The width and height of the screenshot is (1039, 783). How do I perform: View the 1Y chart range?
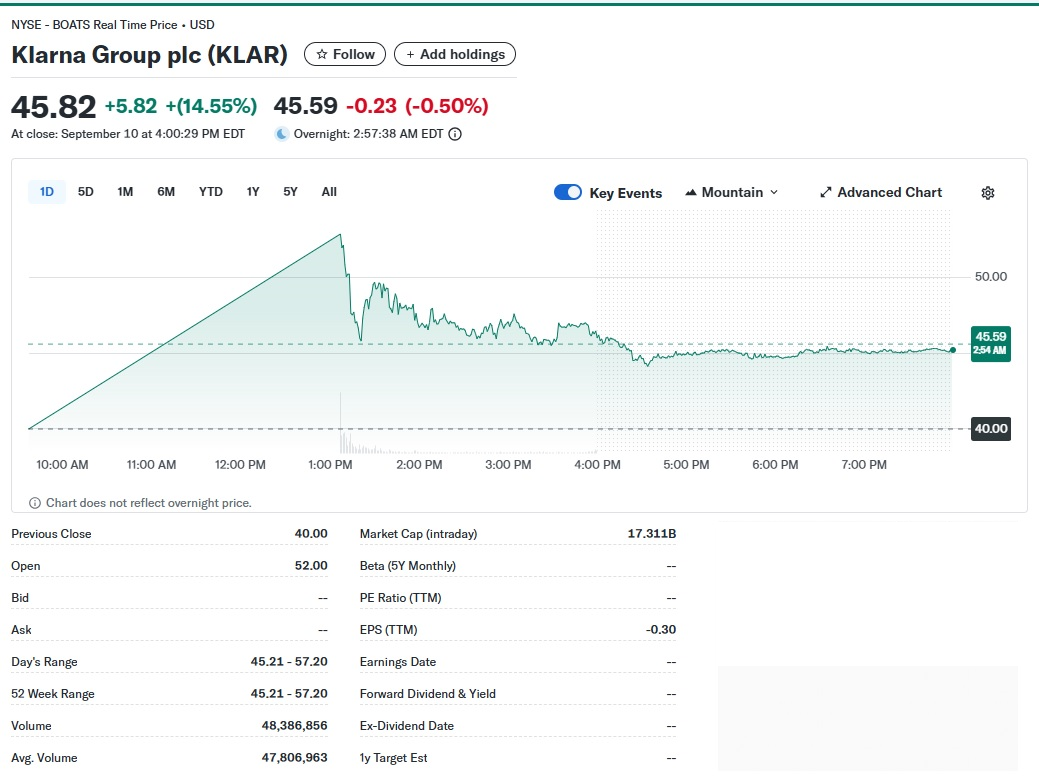tap(253, 192)
